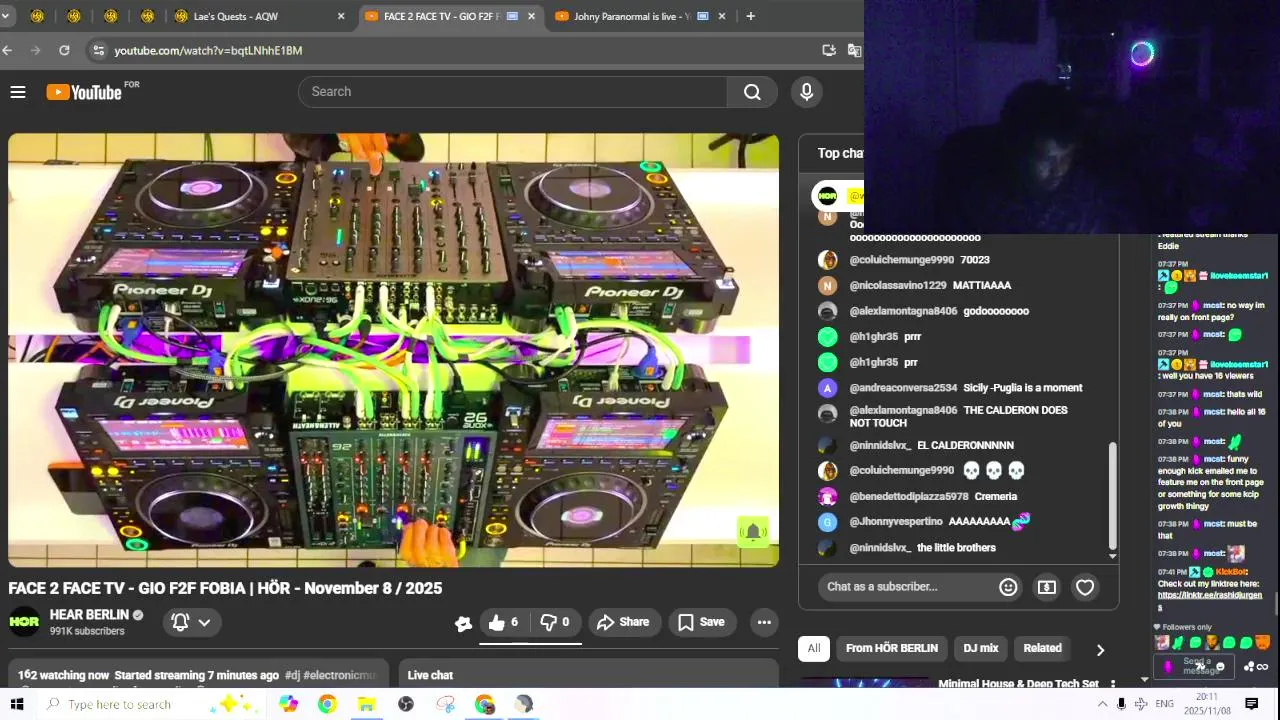Click the Thanks icon beside like button

(x=463, y=623)
